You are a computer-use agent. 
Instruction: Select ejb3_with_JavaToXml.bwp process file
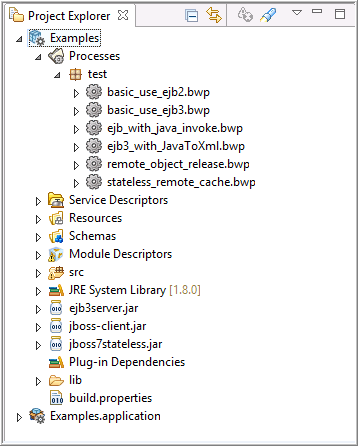pyautogui.click(x=176, y=146)
